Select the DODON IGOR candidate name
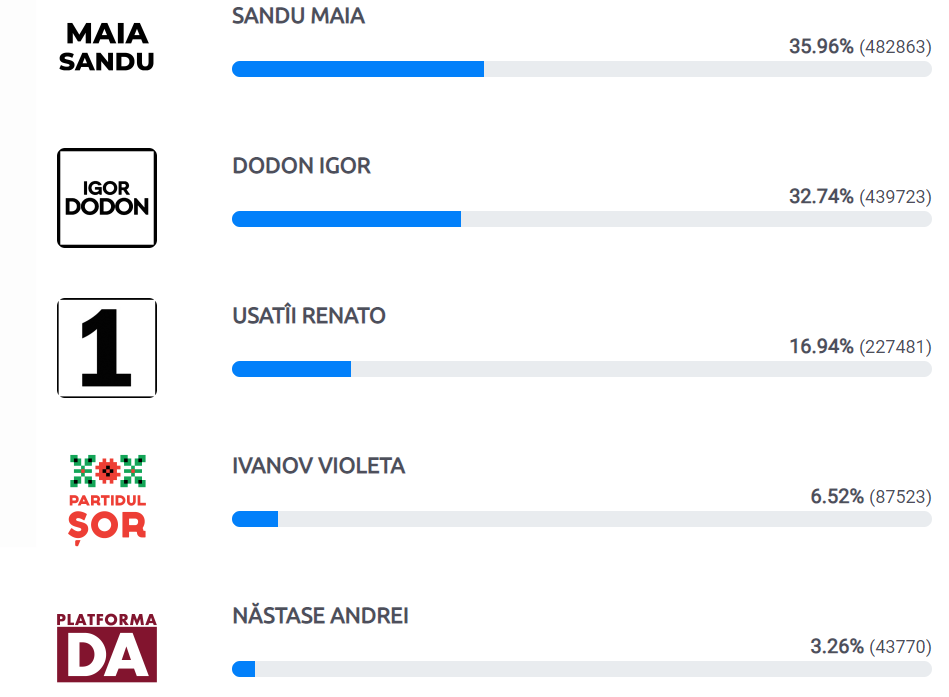949x697 pixels. 301,166
